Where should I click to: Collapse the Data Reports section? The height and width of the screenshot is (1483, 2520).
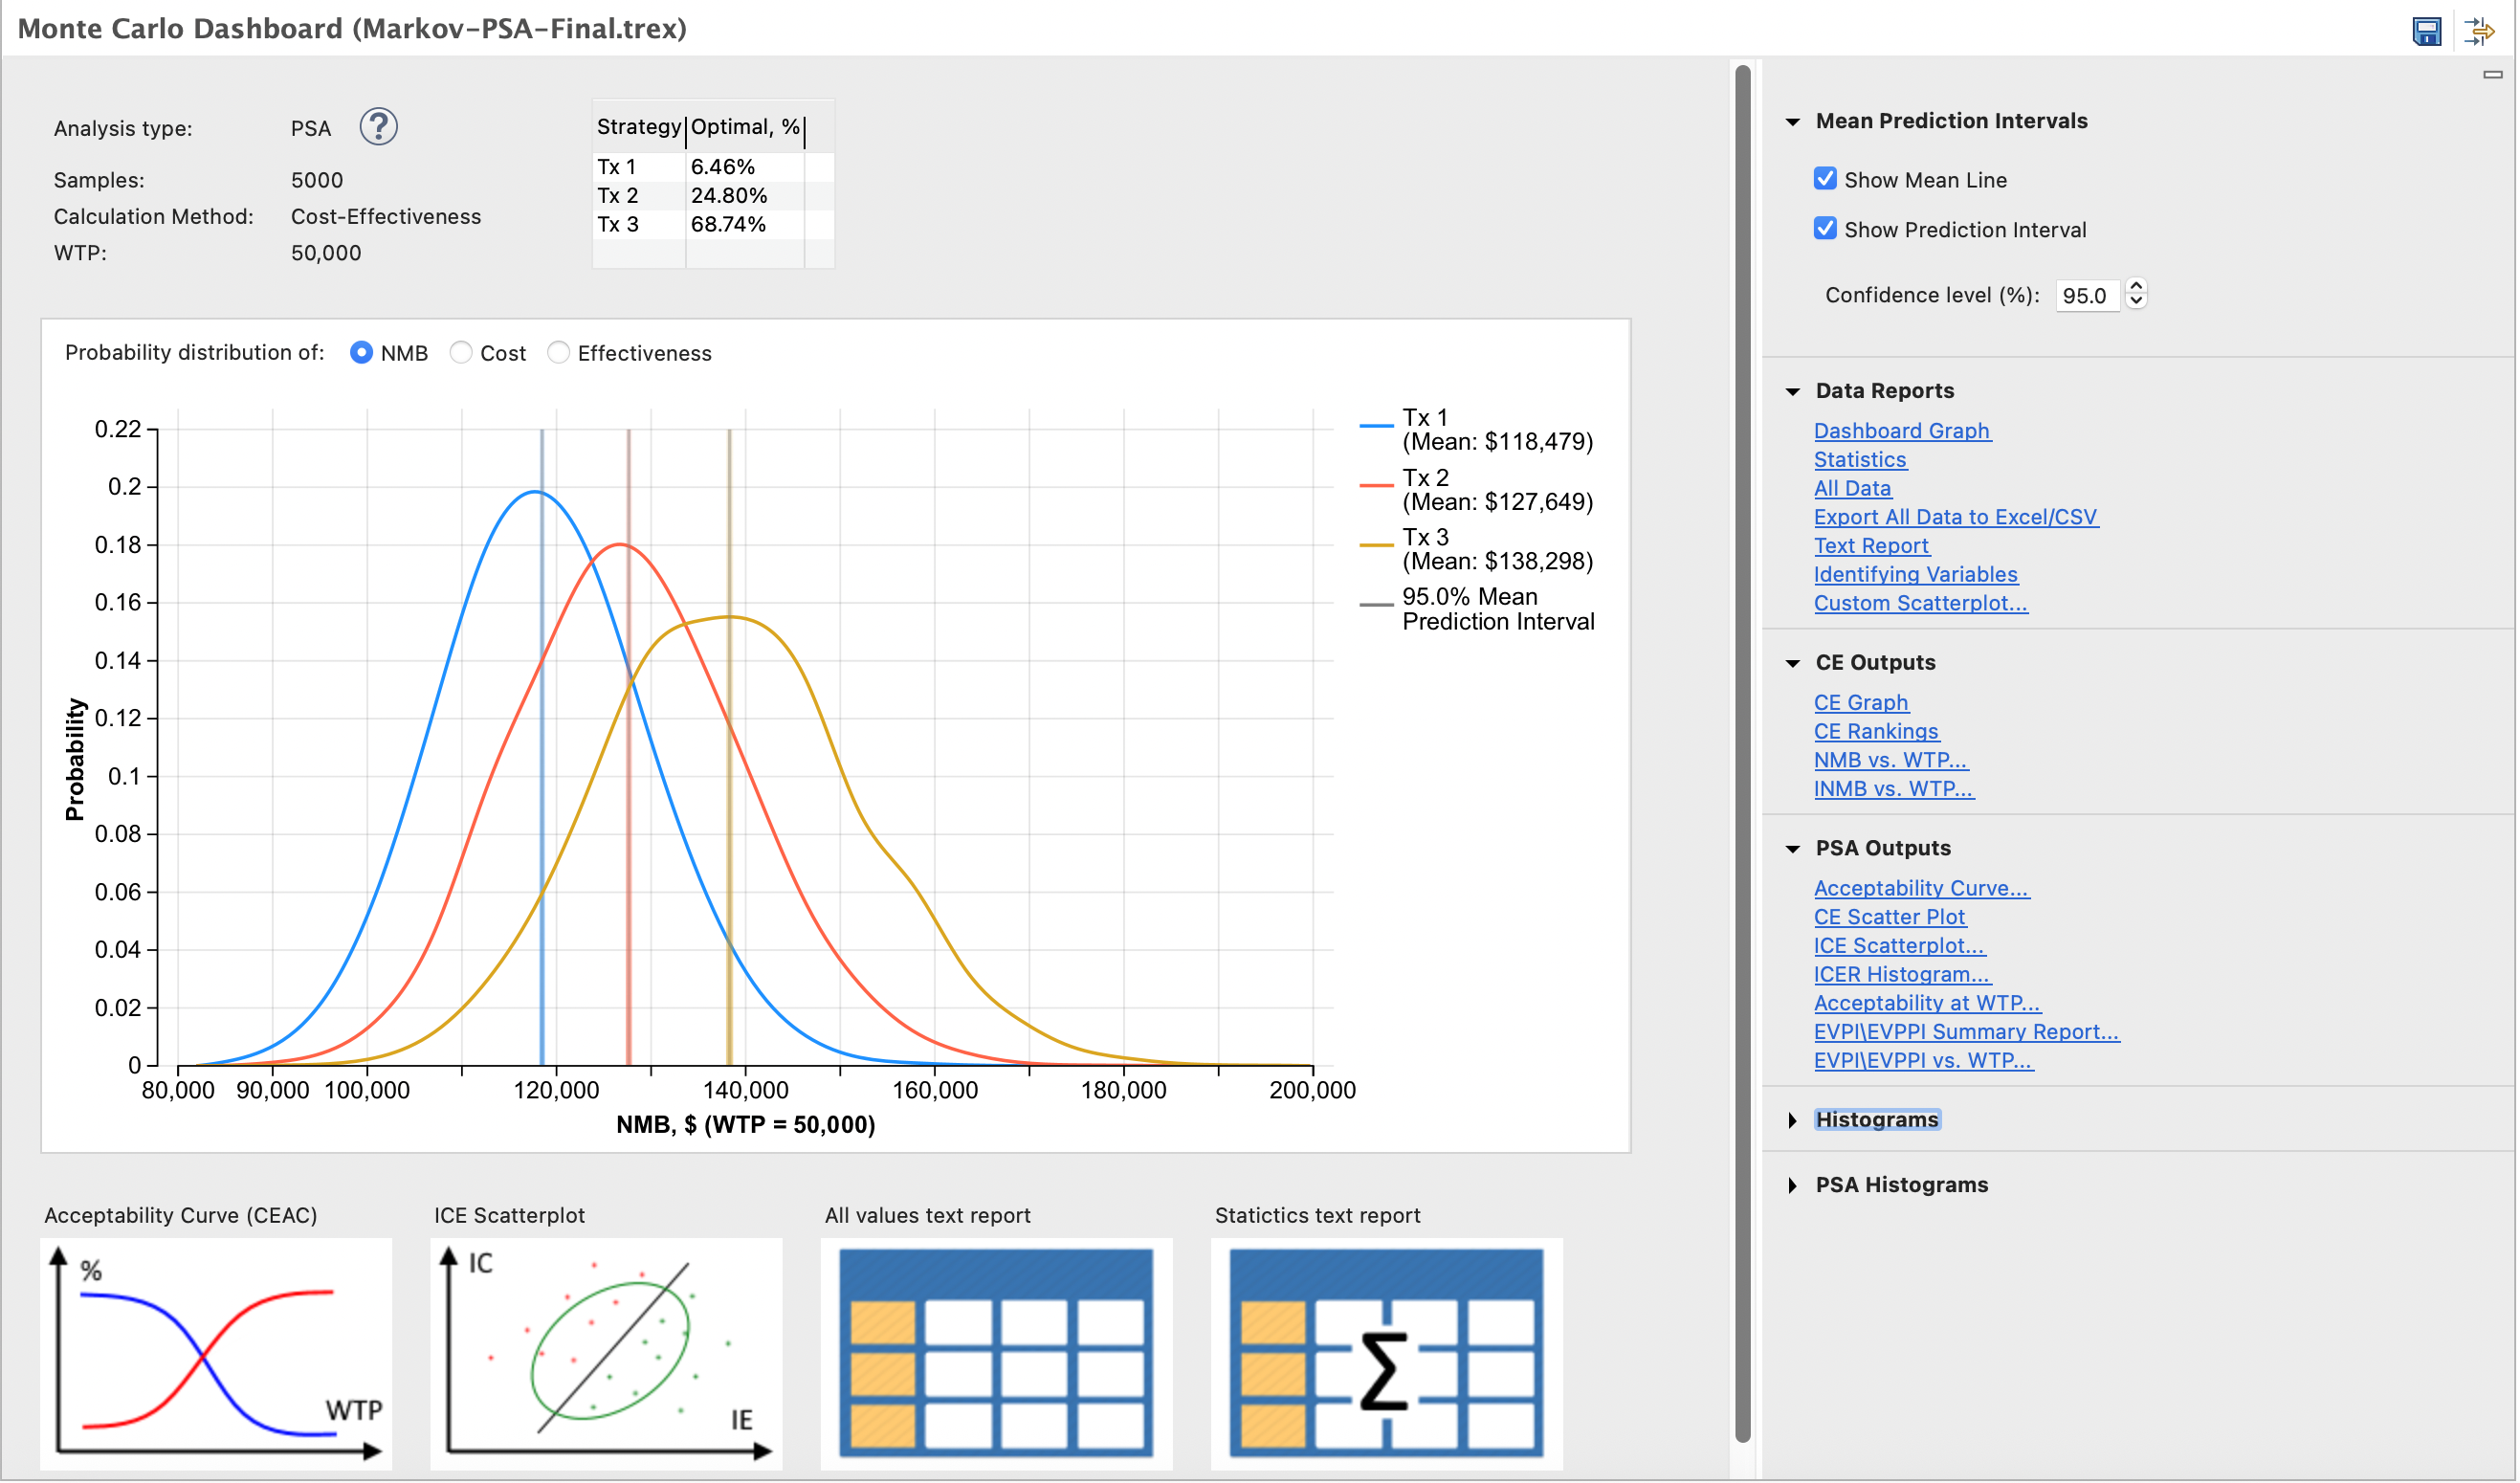coord(1793,392)
